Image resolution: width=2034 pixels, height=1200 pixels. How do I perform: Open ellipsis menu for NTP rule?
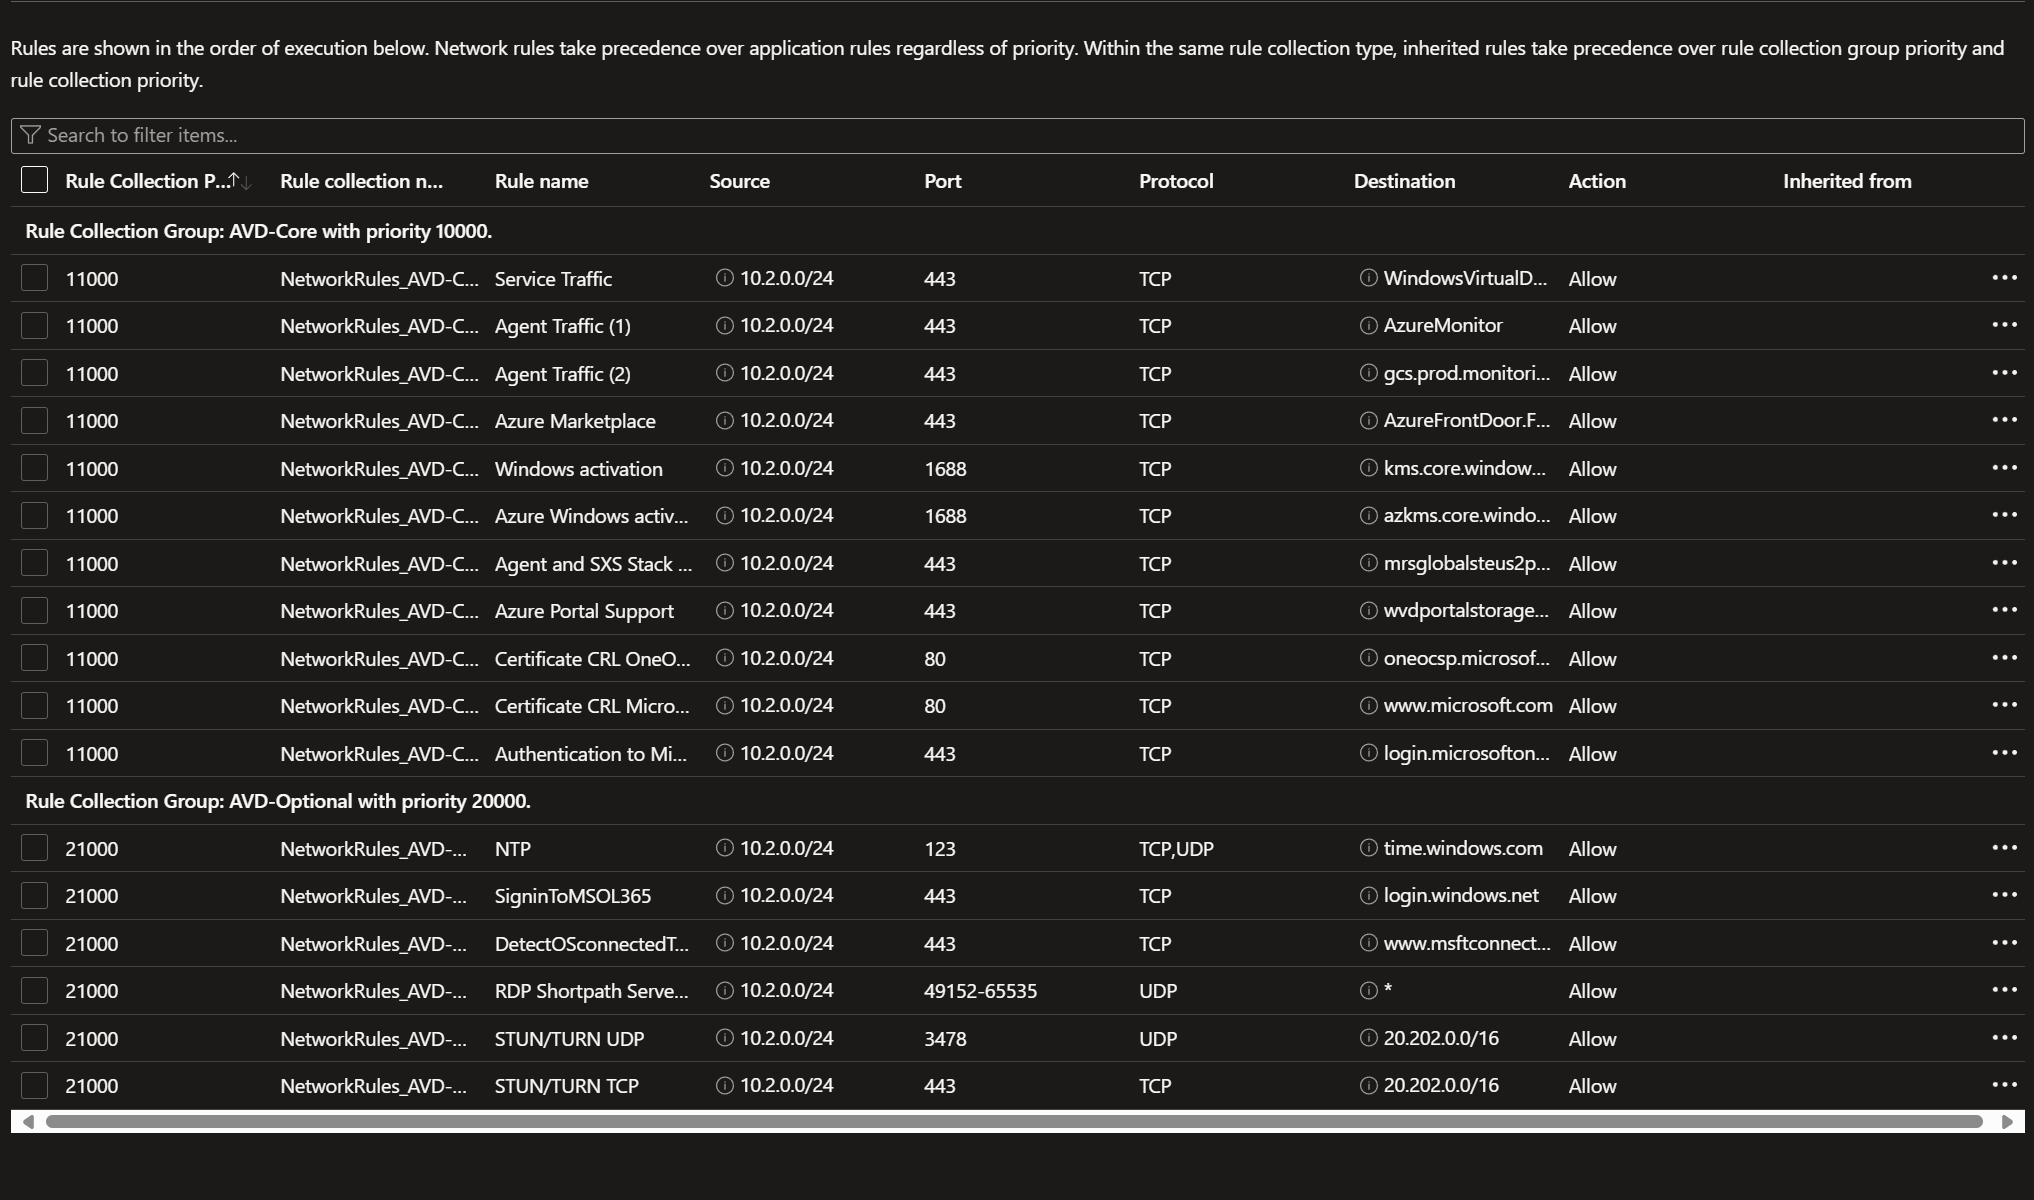[x=2004, y=848]
